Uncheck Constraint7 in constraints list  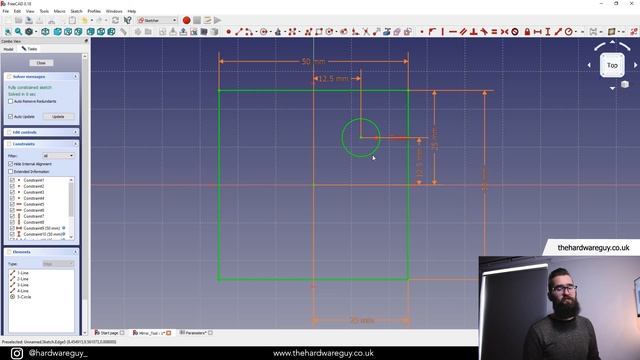(x=12, y=216)
